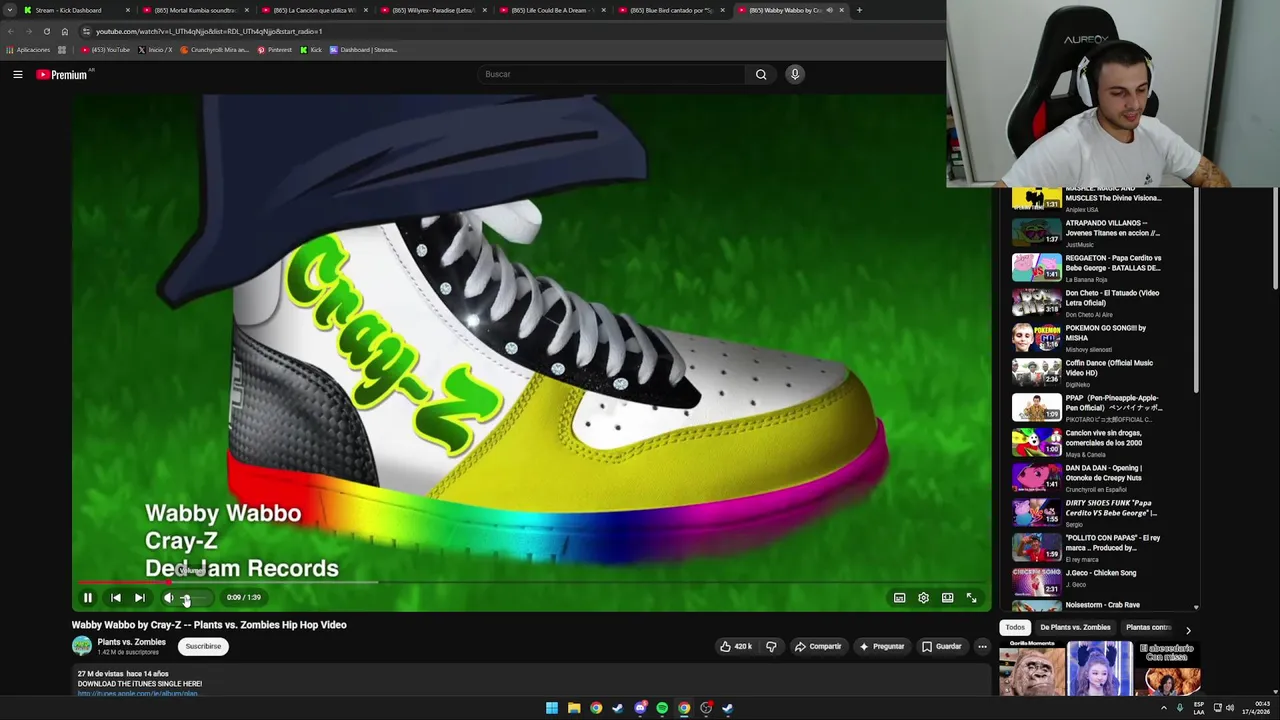Open the Pinterest bookmark
The image size is (1280, 720).
coord(275,50)
